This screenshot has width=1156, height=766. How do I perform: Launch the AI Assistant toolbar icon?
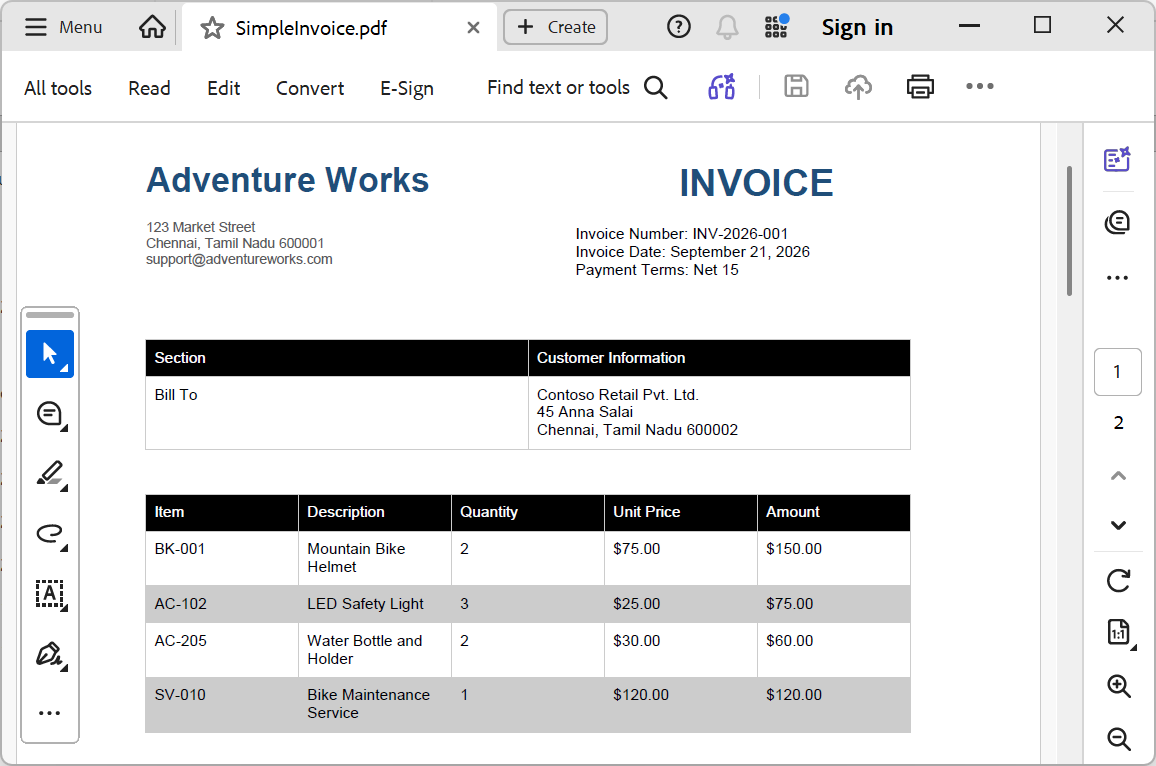722,86
